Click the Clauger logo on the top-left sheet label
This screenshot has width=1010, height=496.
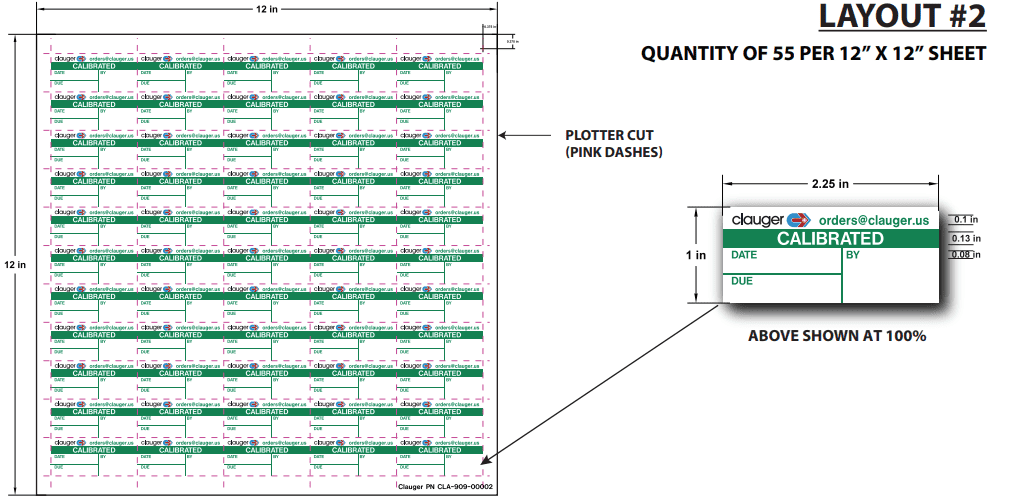click(68, 59)
